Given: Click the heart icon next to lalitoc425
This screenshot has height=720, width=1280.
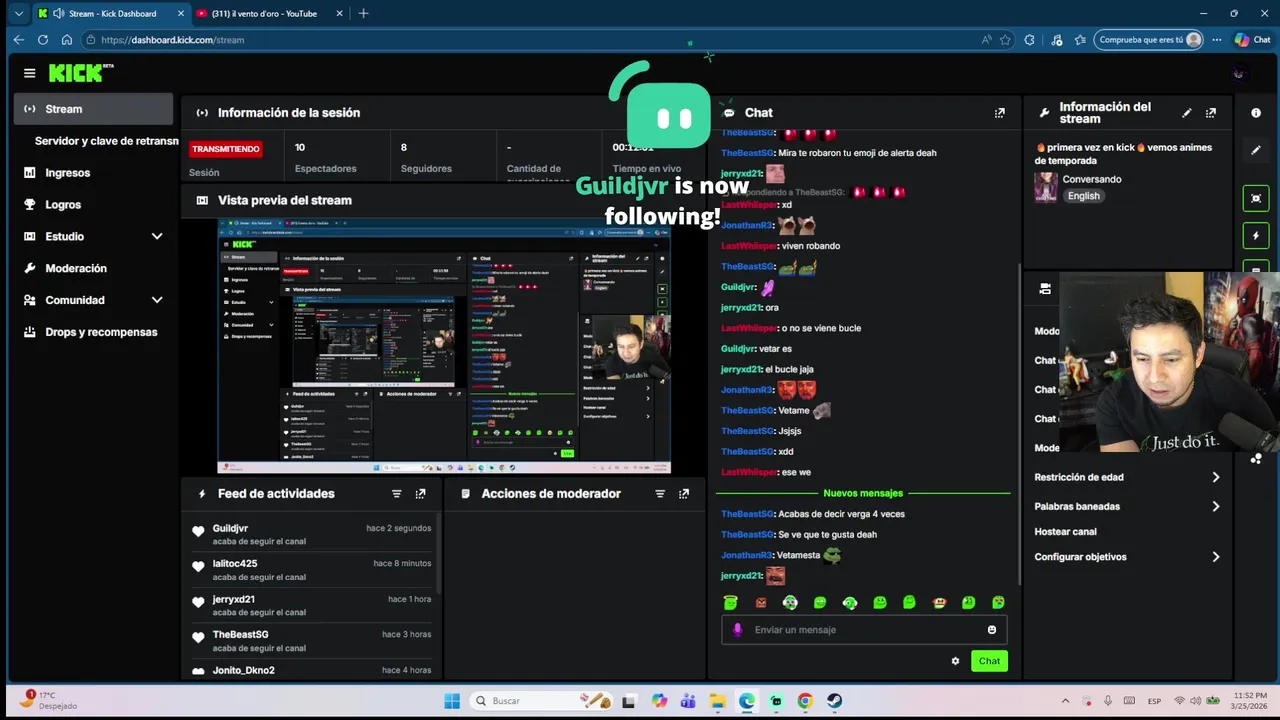Looking at the screenshot, I should [x=198, y=567].
